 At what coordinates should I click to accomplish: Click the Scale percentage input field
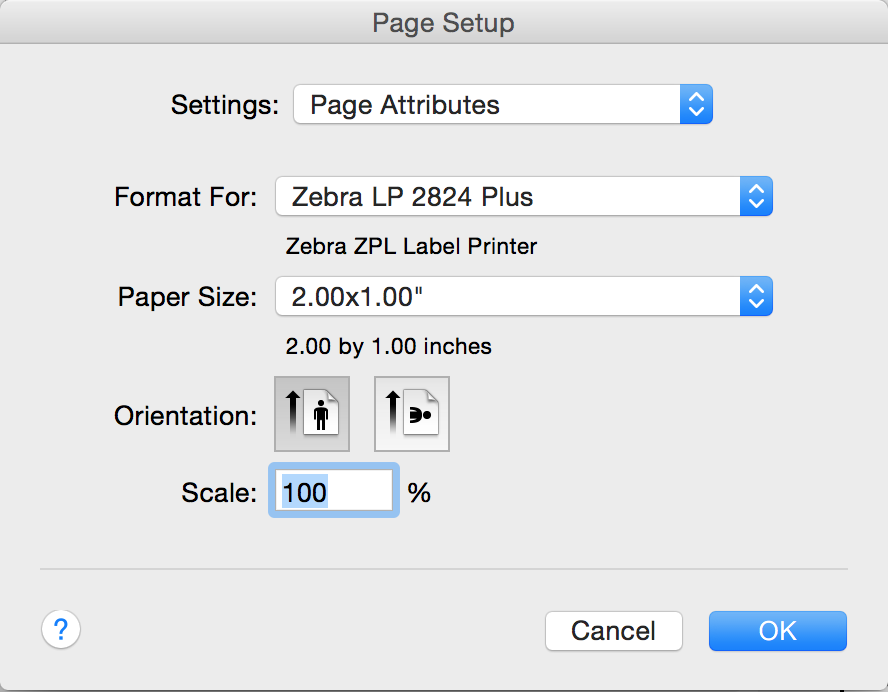[335, 492]
